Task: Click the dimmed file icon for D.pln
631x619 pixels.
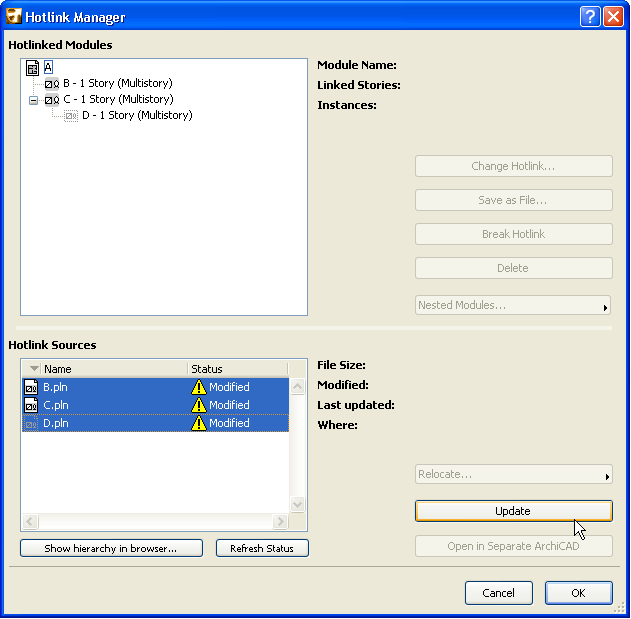Action: point(31,424)
